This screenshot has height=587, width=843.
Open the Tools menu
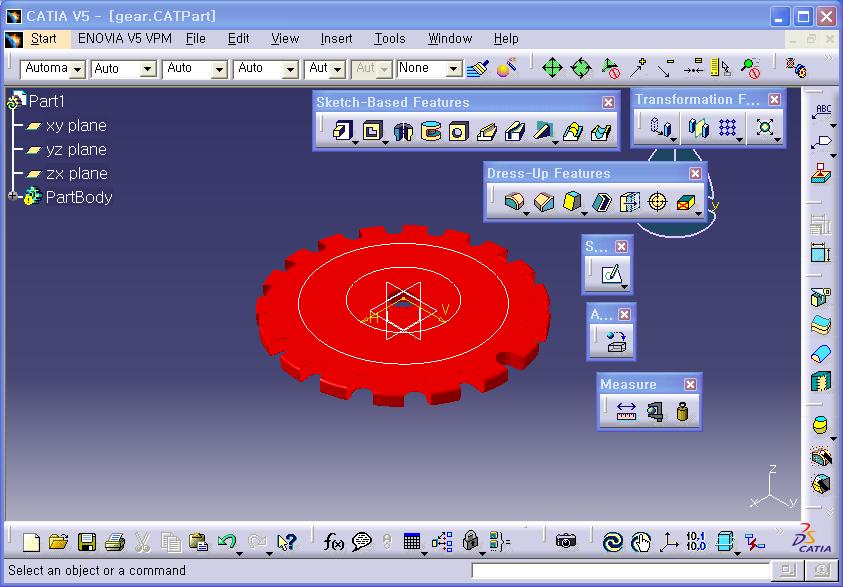coord(389,39)
